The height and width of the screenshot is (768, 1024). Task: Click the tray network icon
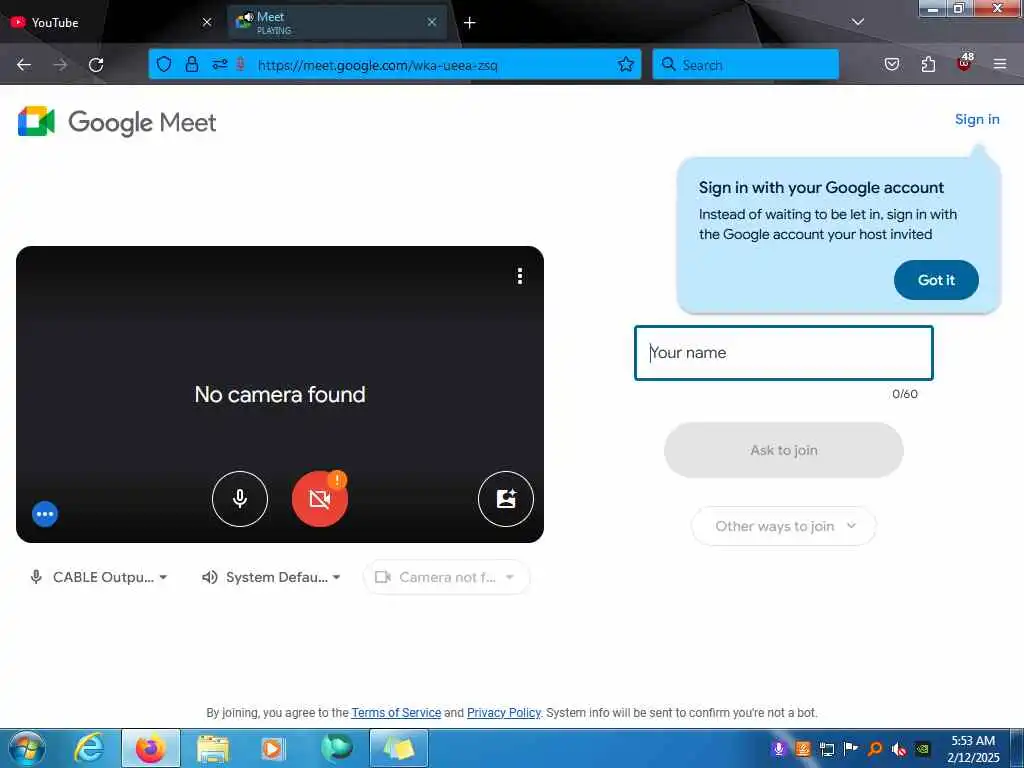tap(827, 749)
